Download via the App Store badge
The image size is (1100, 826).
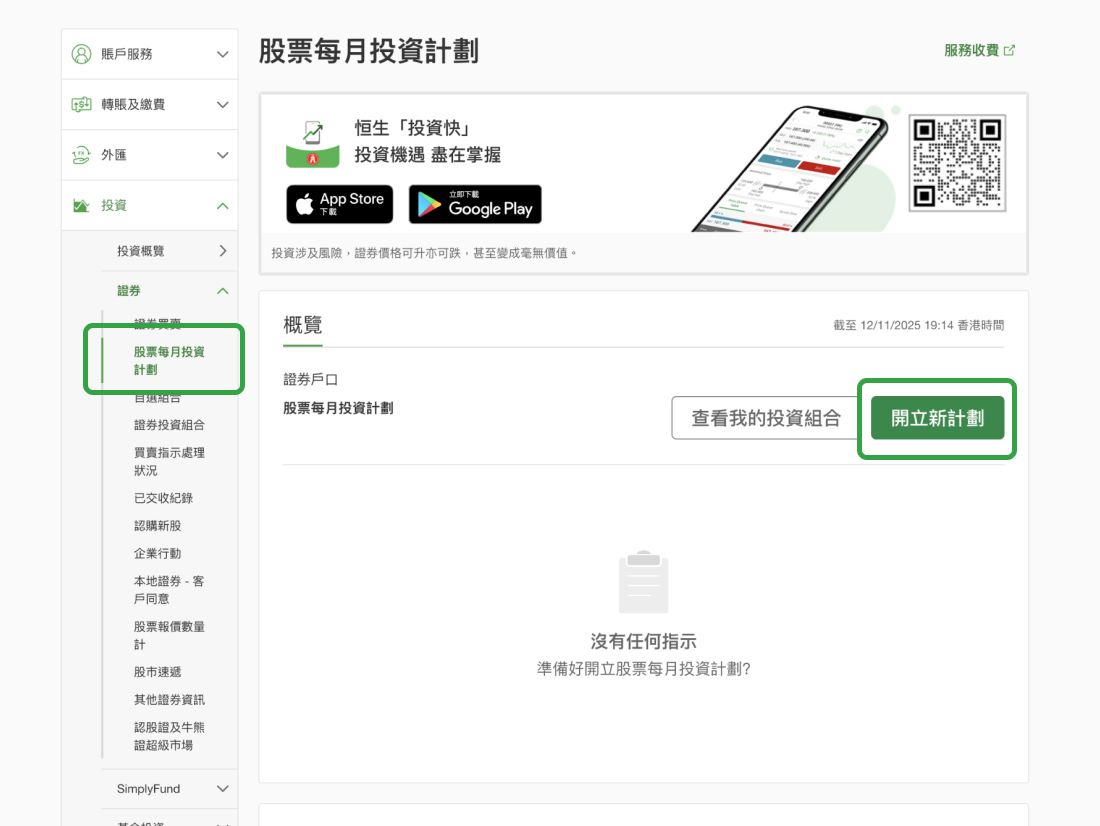(340, 204)
